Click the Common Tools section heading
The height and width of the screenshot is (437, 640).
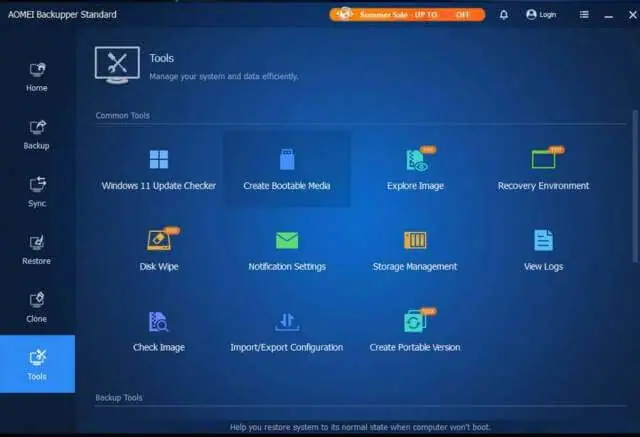click(x=122, y=115)
